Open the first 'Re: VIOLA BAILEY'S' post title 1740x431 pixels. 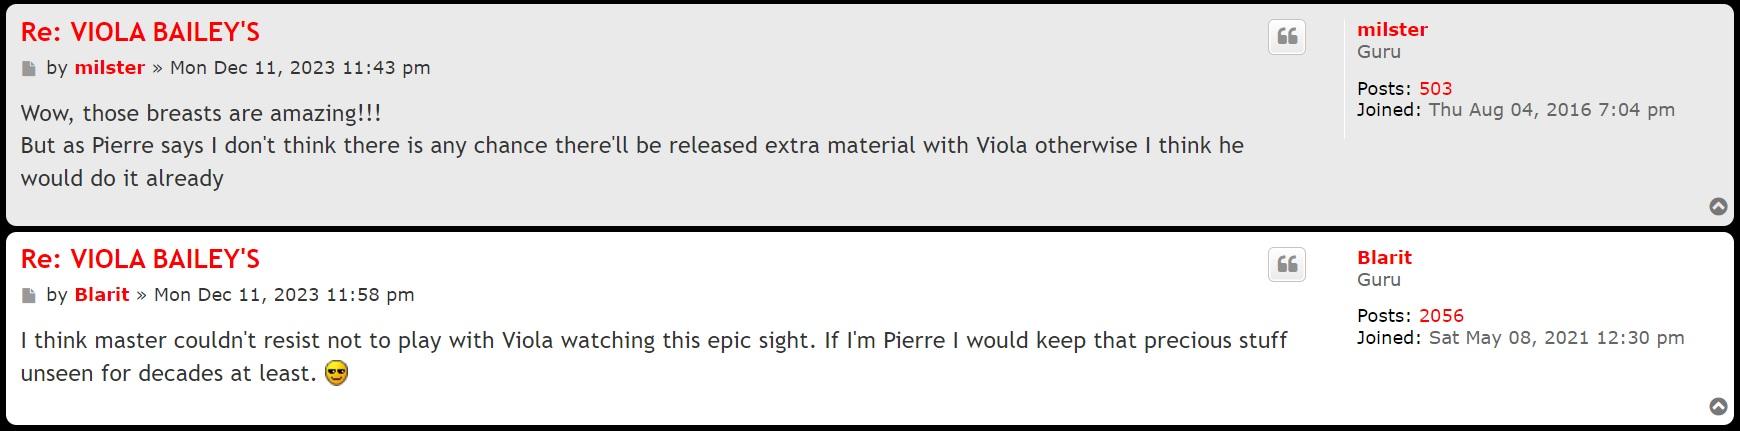140,32
